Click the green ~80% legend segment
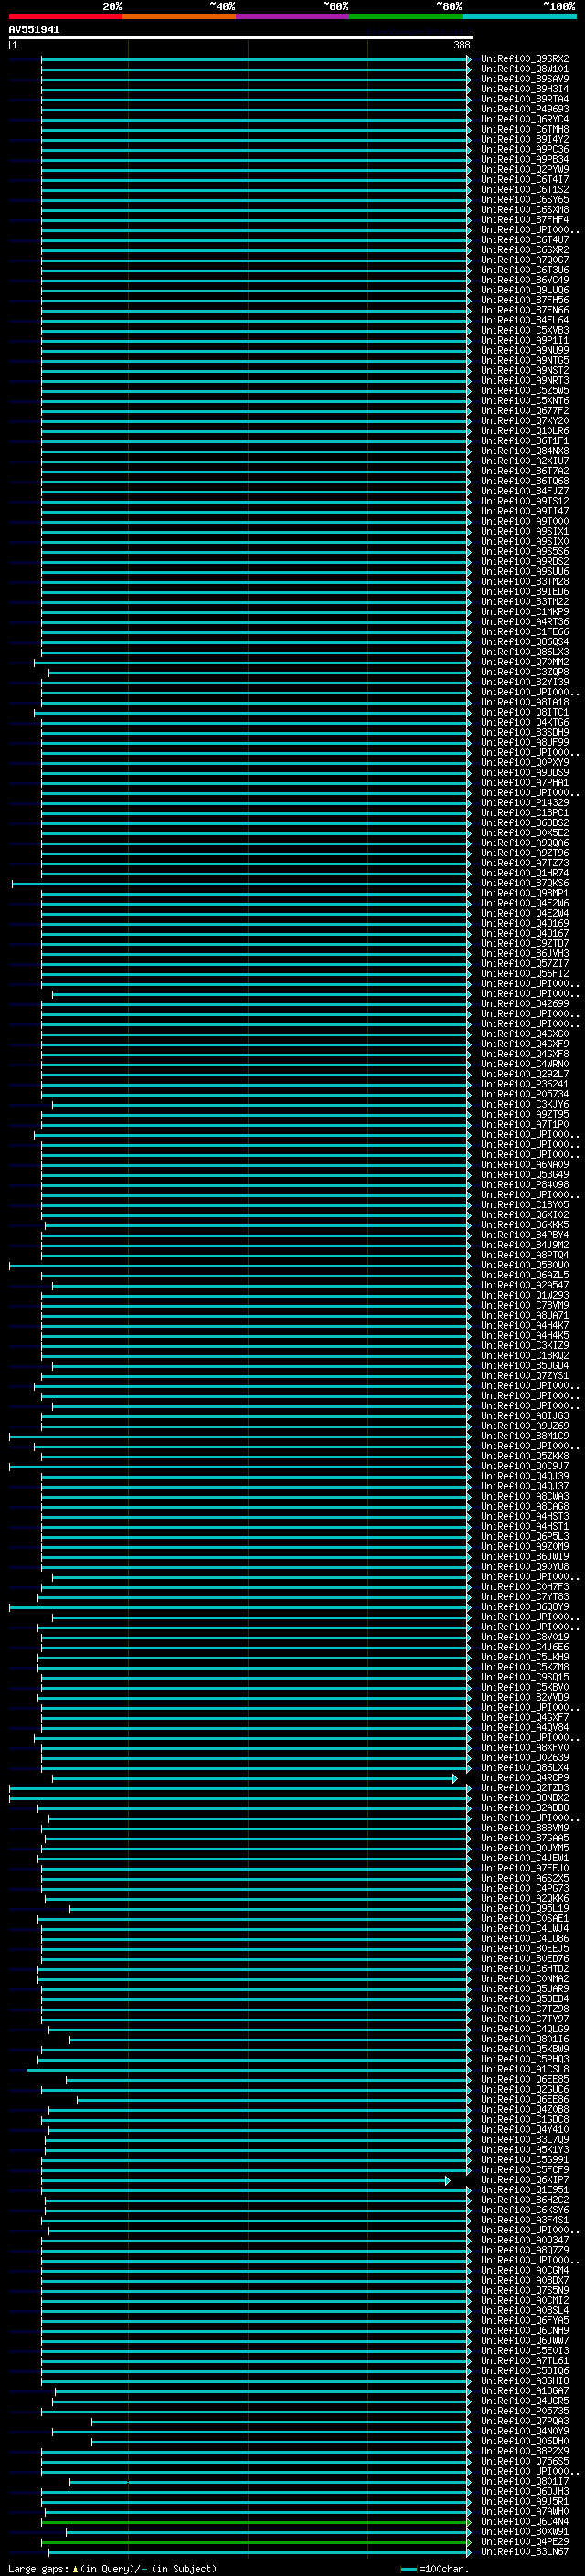Viewport: 585px width, 2576px height. pos(406,16)
